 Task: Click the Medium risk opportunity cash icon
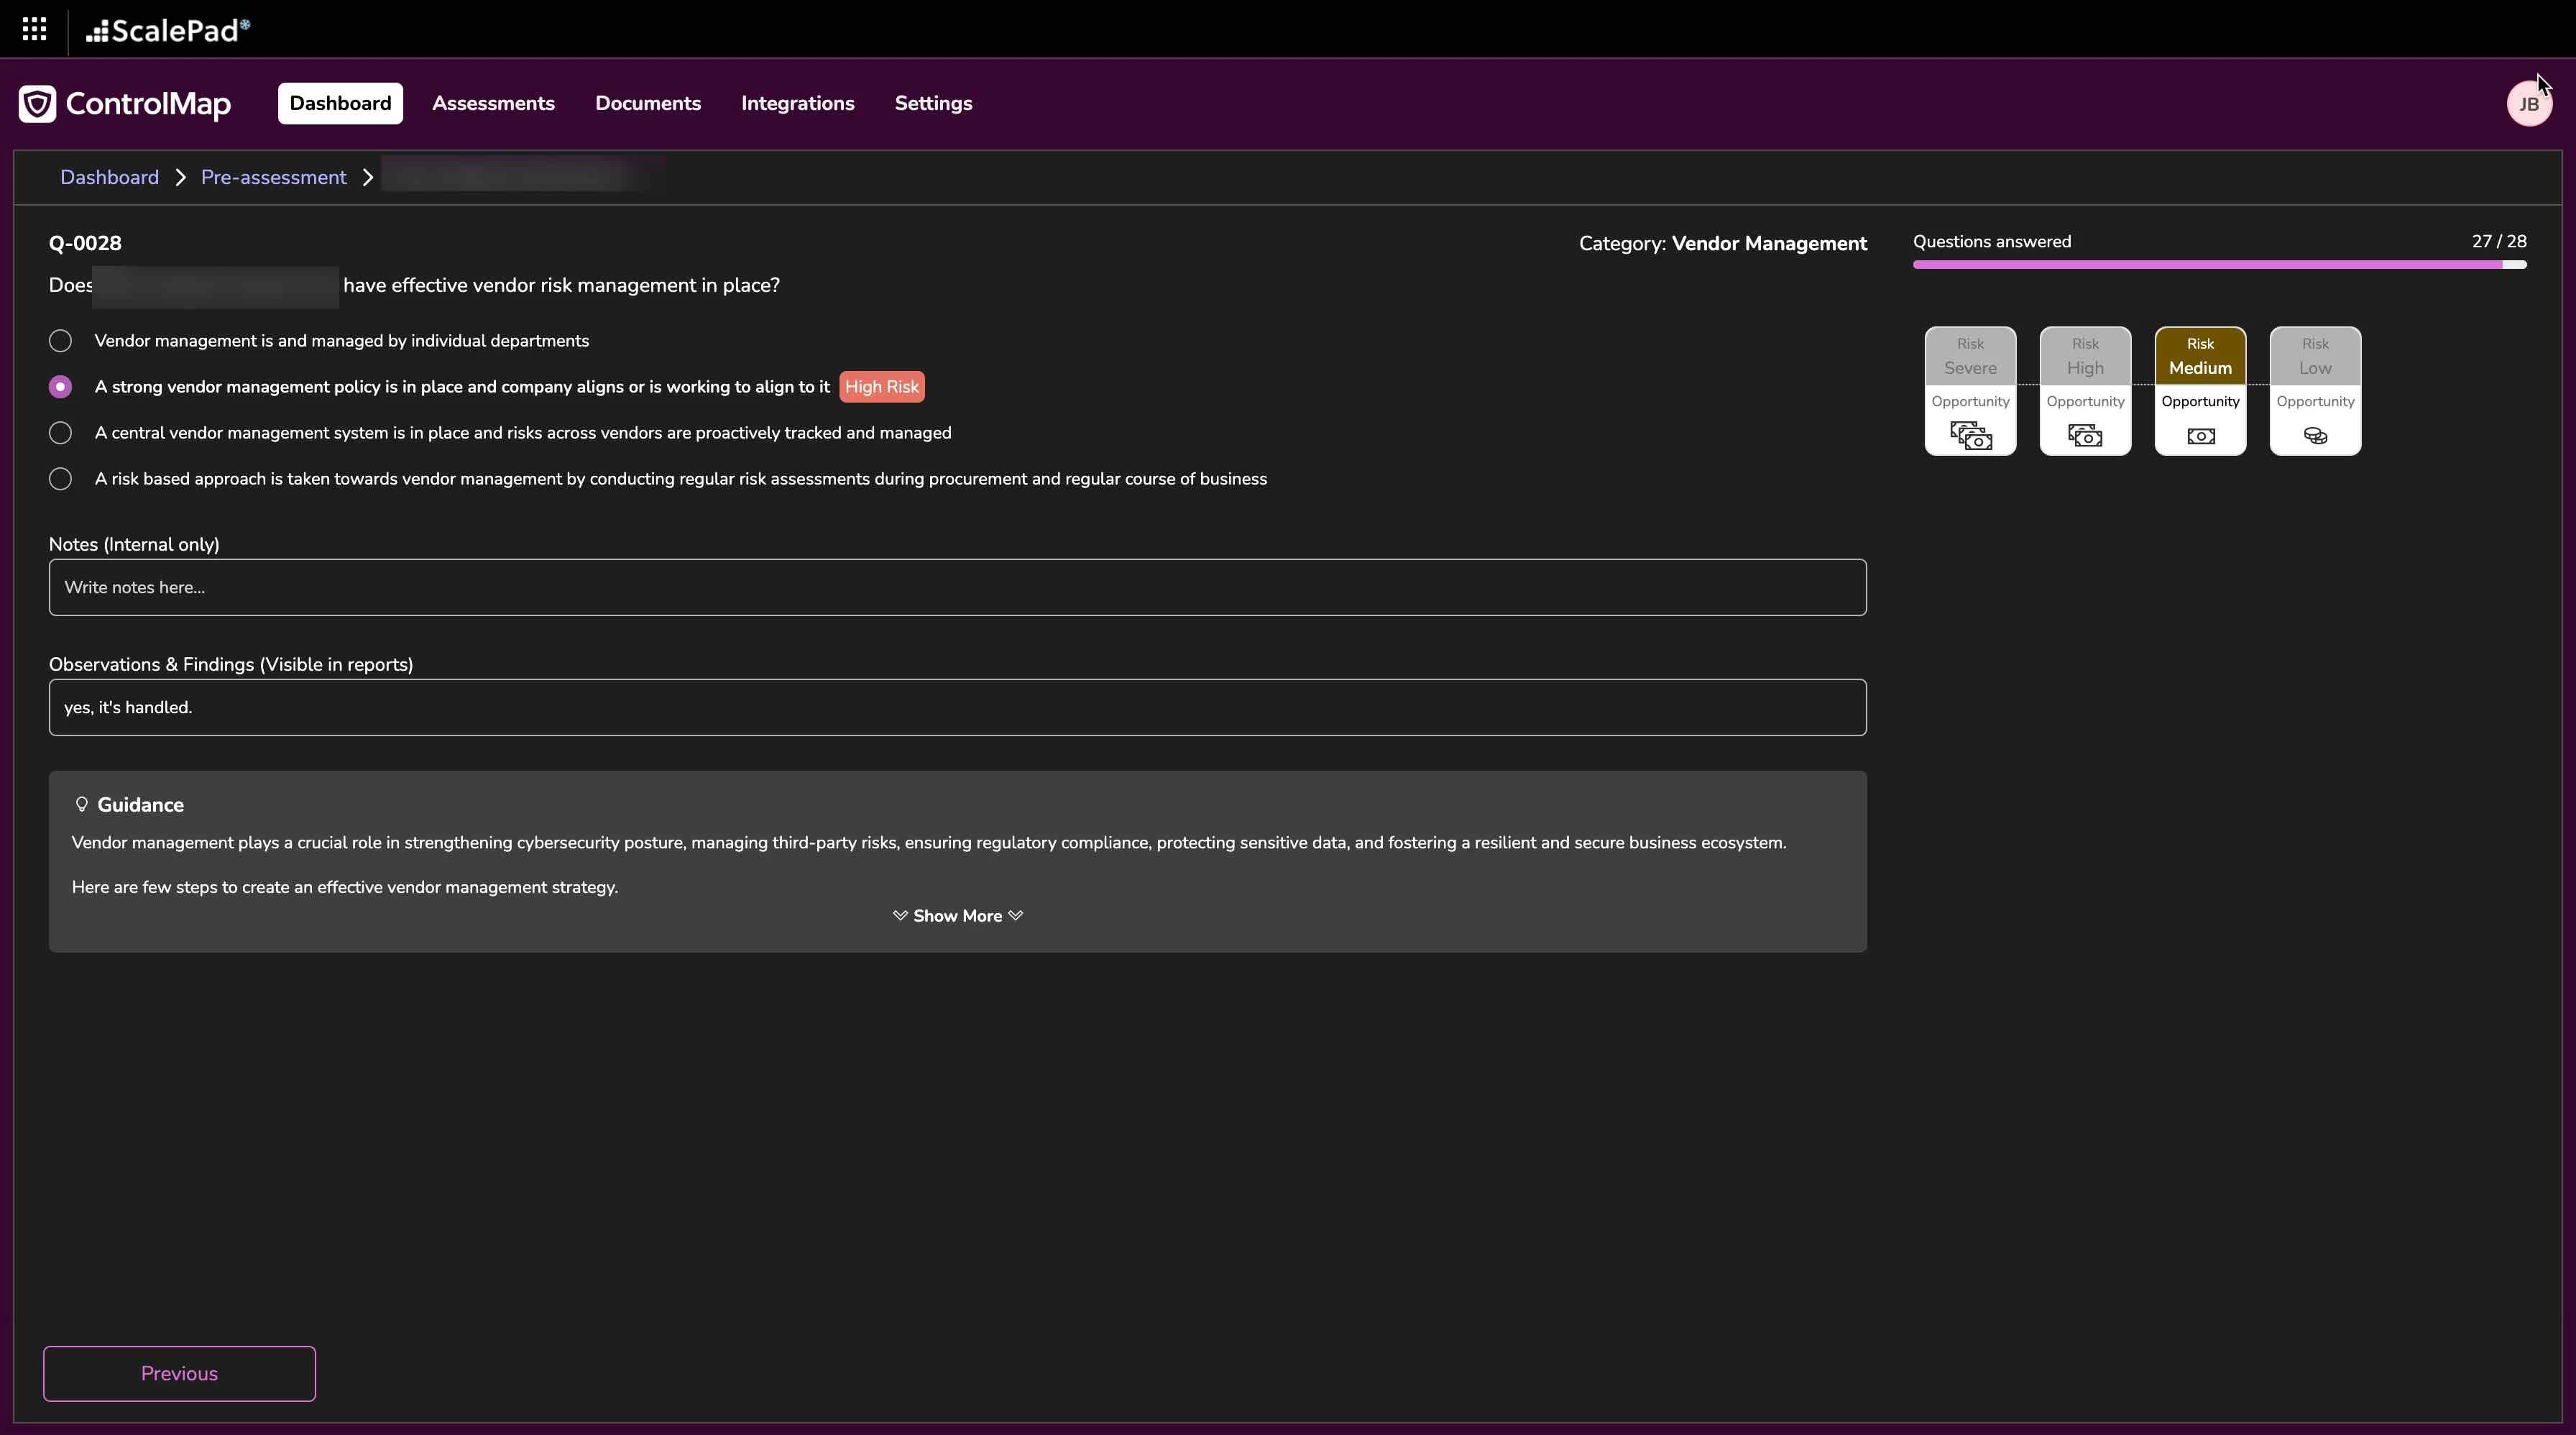[2200, 436]
